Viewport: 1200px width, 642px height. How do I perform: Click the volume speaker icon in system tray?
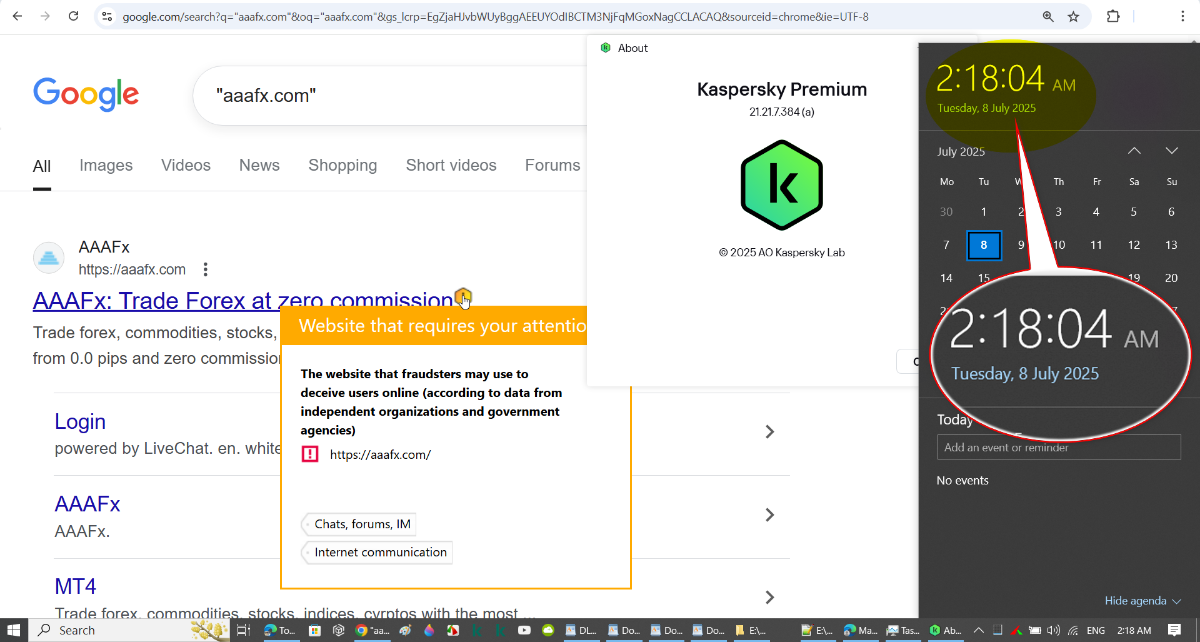tap(1052, 631)
